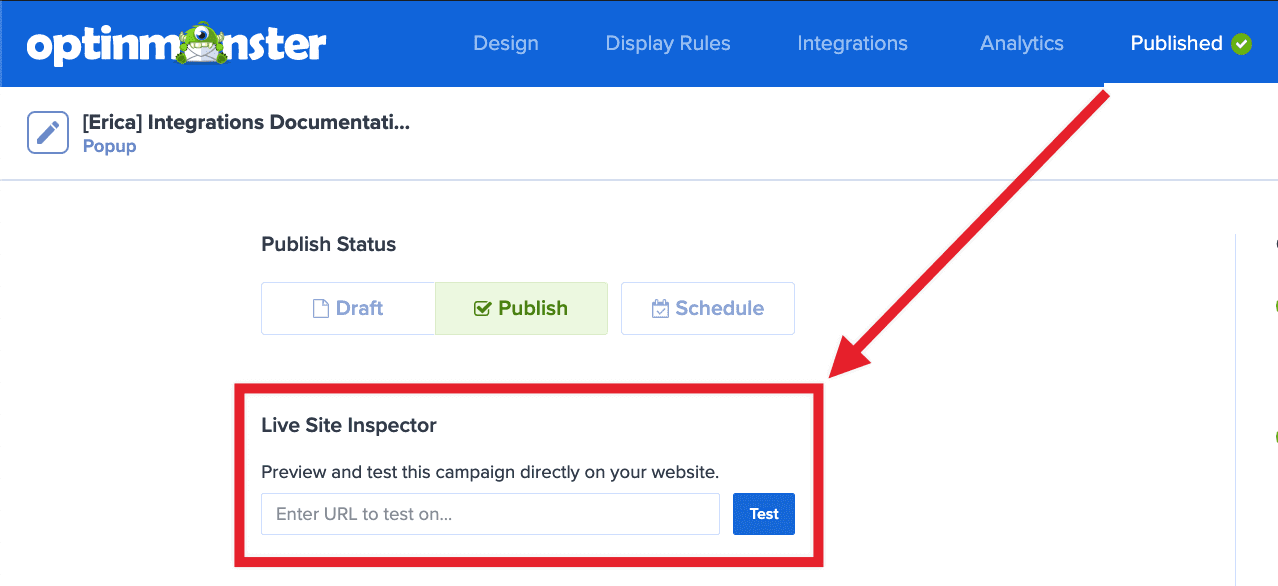Set publish status to Schedule
Screen dimensions: 1278x586
(x=707, y=308)
